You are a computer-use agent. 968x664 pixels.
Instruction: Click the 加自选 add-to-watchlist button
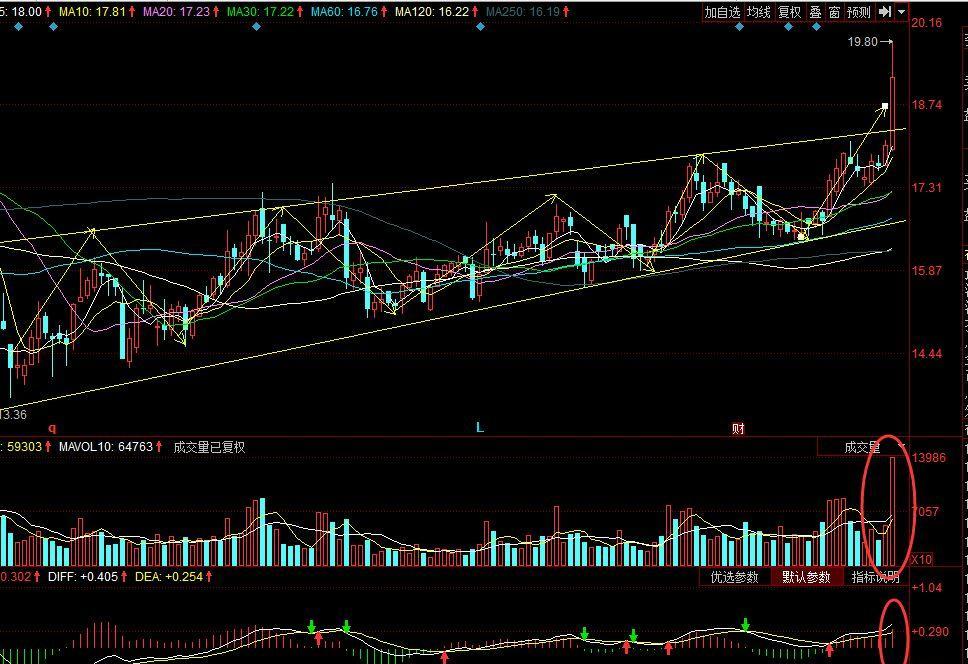click(x=722, y=12)
